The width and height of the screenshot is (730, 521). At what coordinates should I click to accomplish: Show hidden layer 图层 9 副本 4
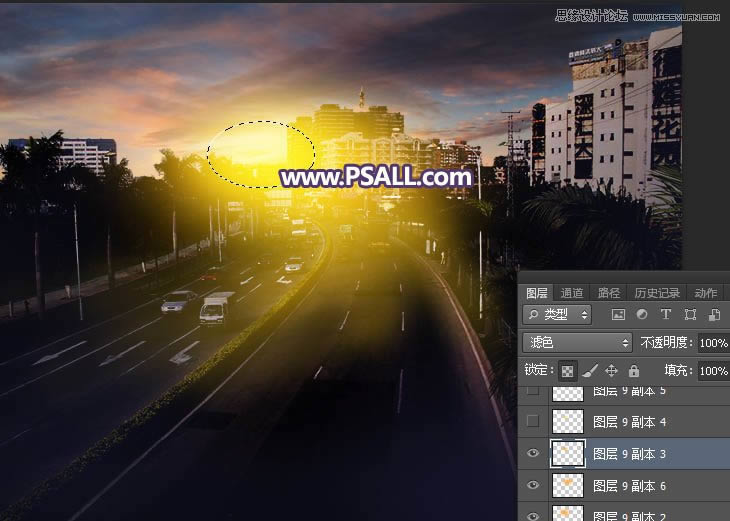click(532, 421)
